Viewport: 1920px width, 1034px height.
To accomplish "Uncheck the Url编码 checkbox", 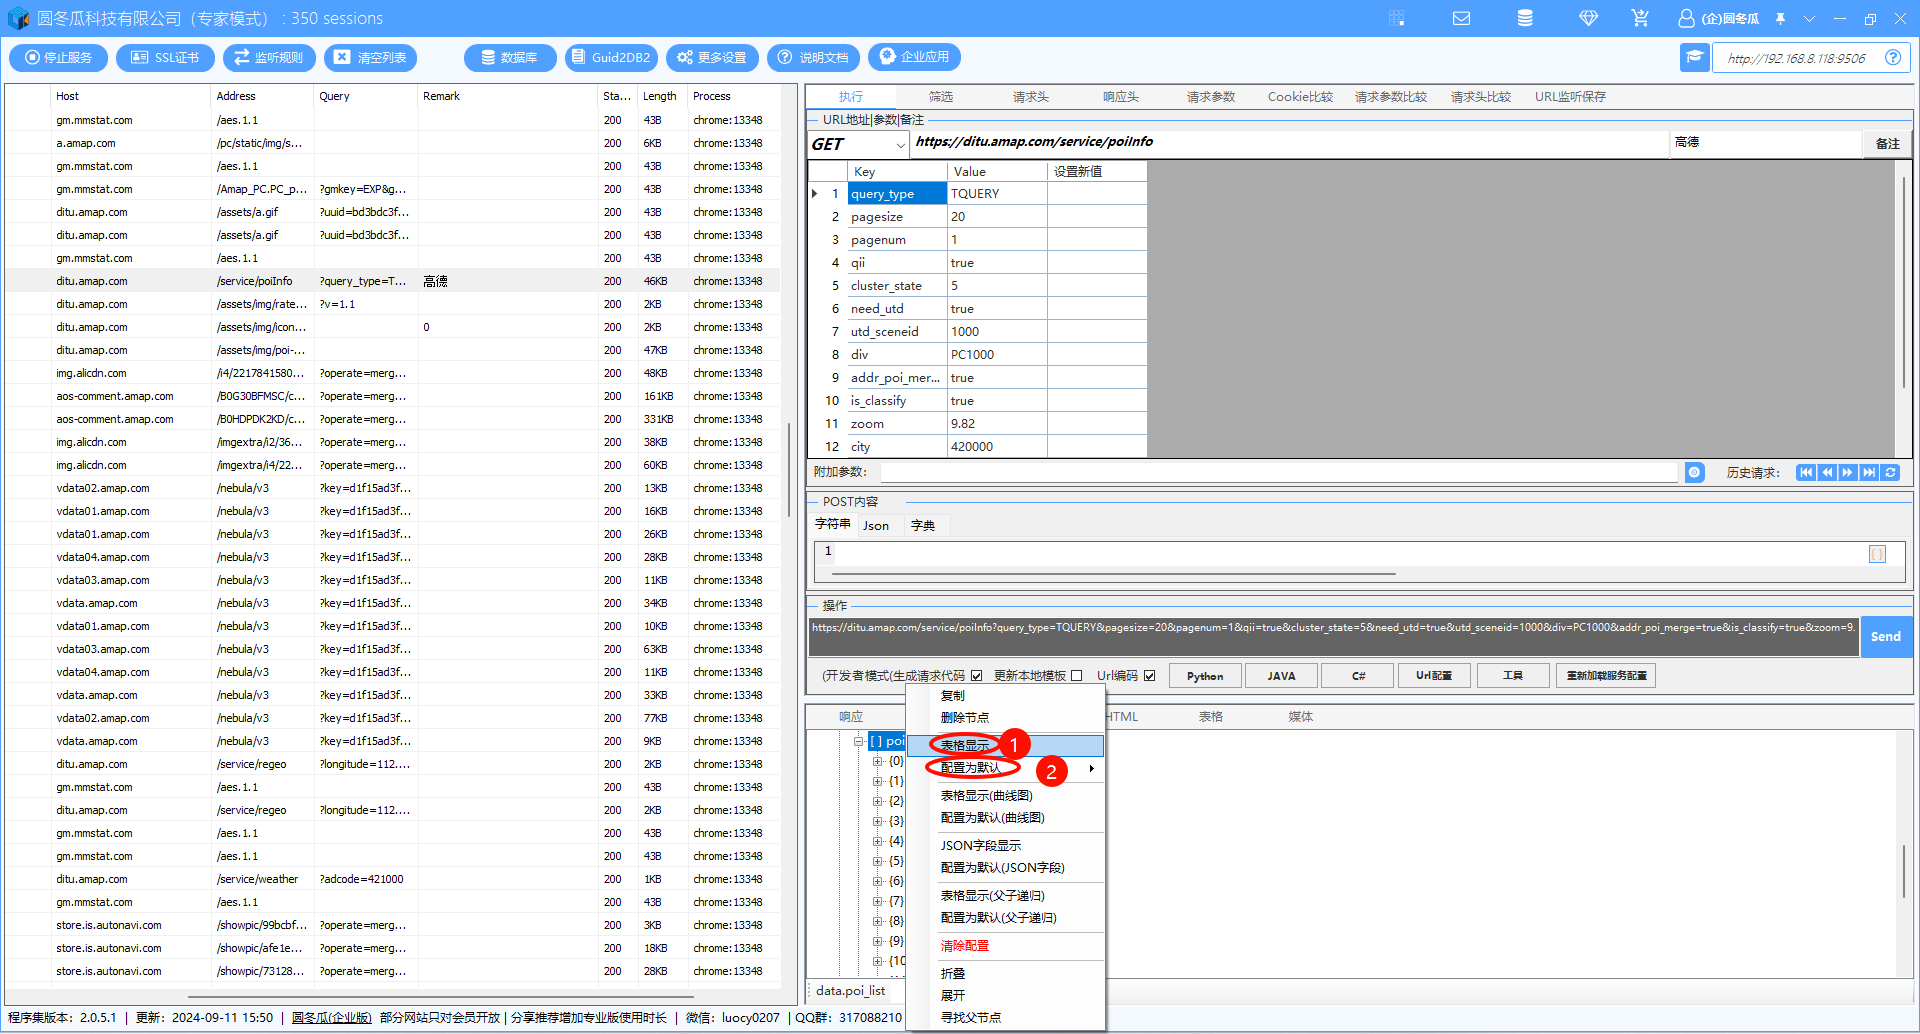I will tap(1150, 676).
